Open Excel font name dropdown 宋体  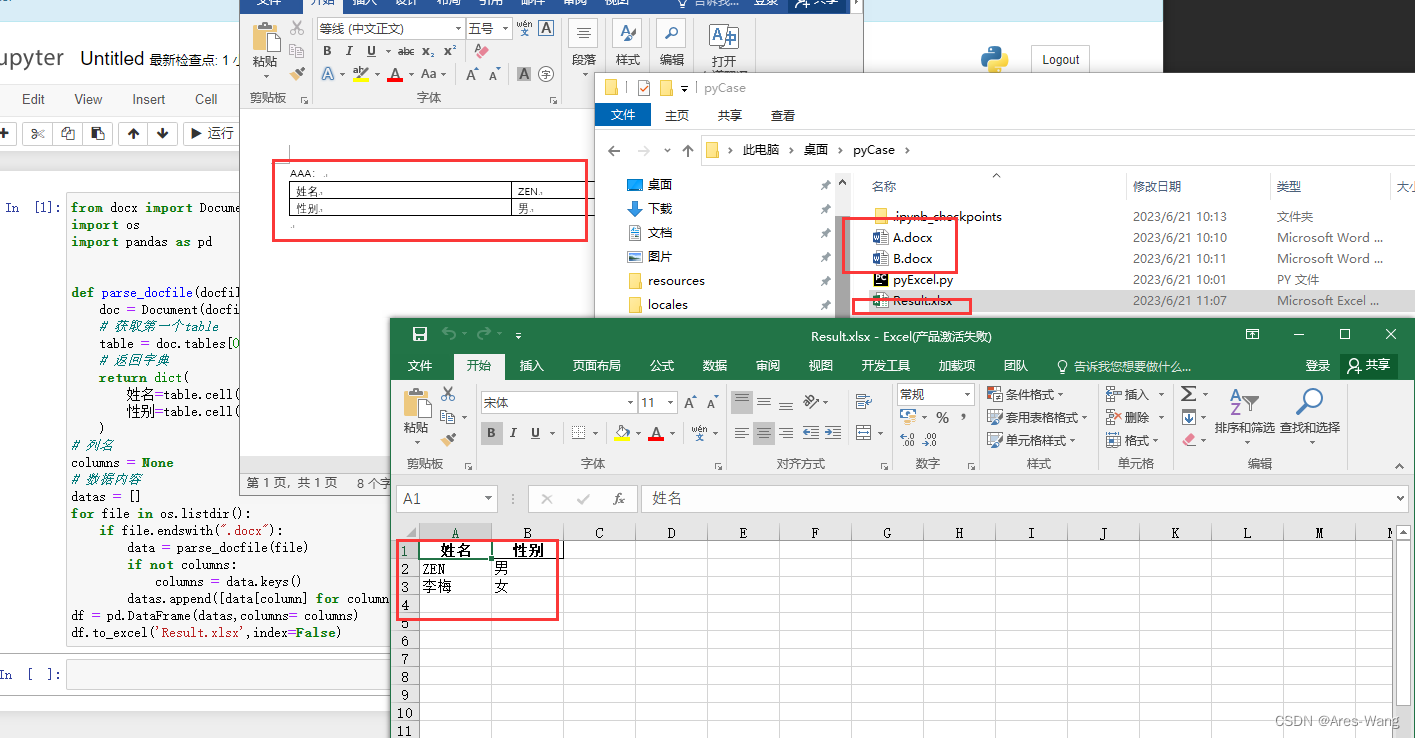tap(630, 403)
